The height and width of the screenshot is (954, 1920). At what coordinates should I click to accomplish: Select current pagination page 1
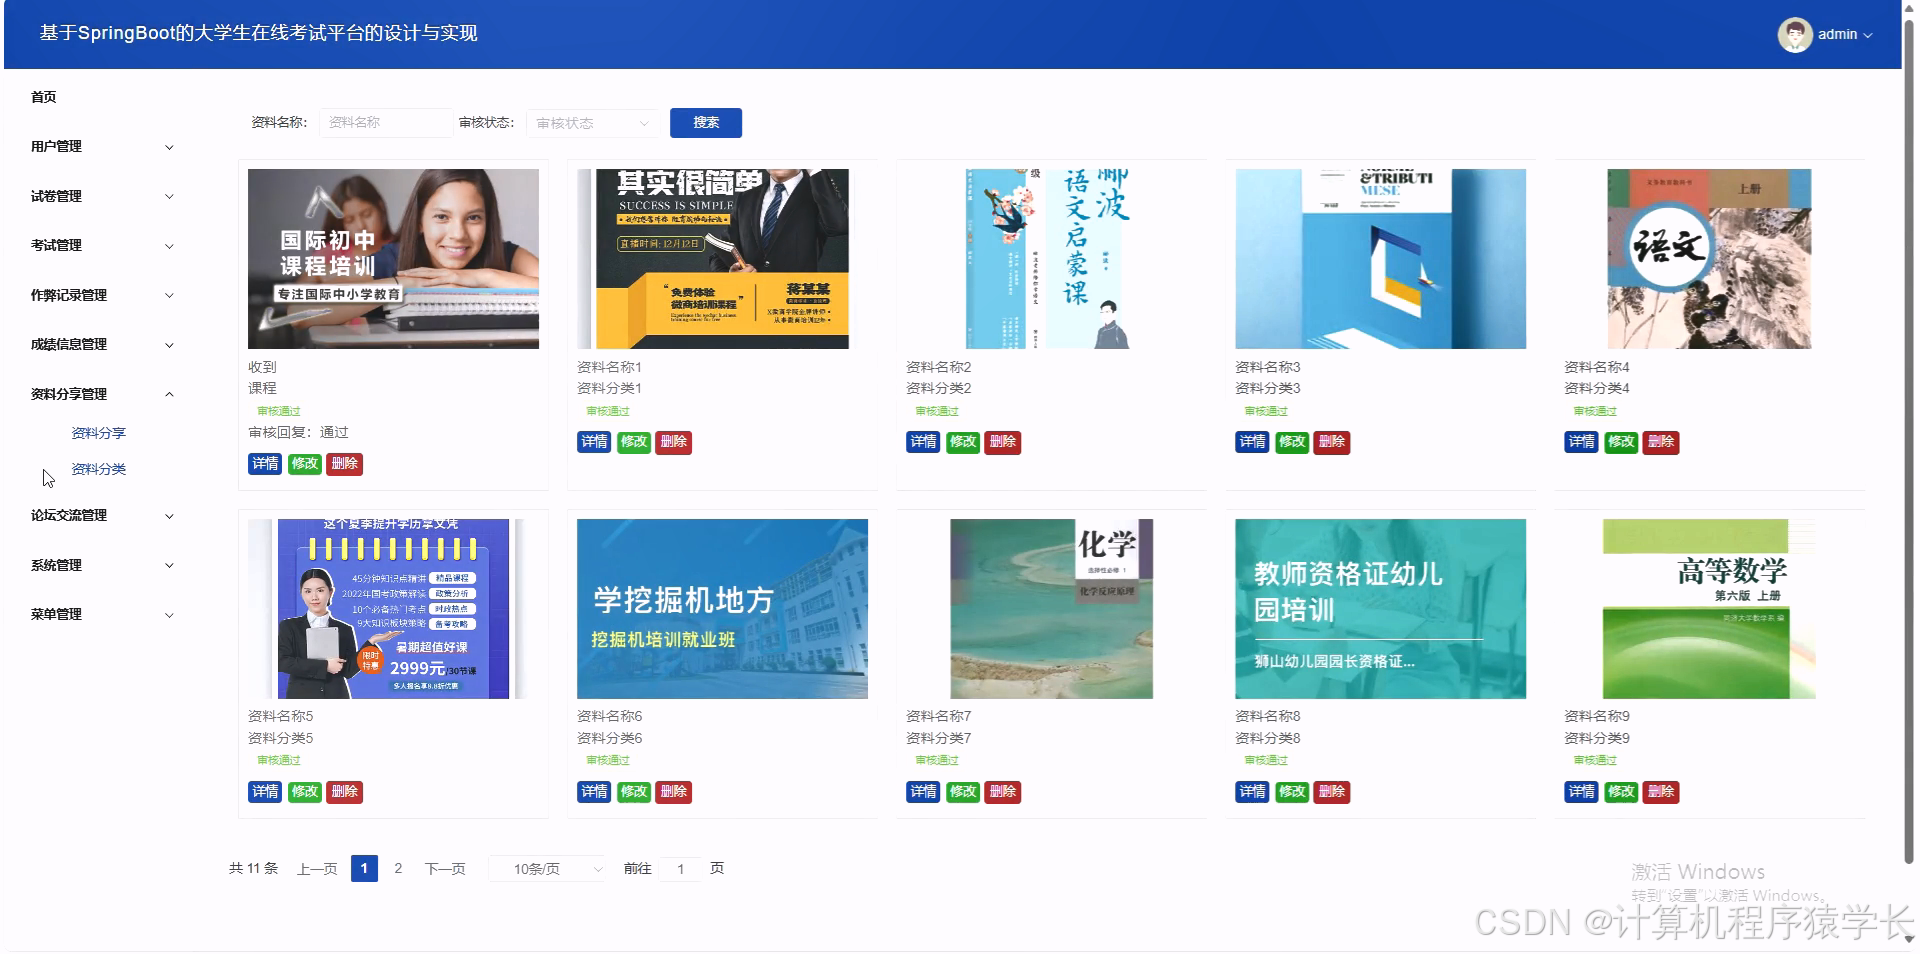(x=364, y=869)
